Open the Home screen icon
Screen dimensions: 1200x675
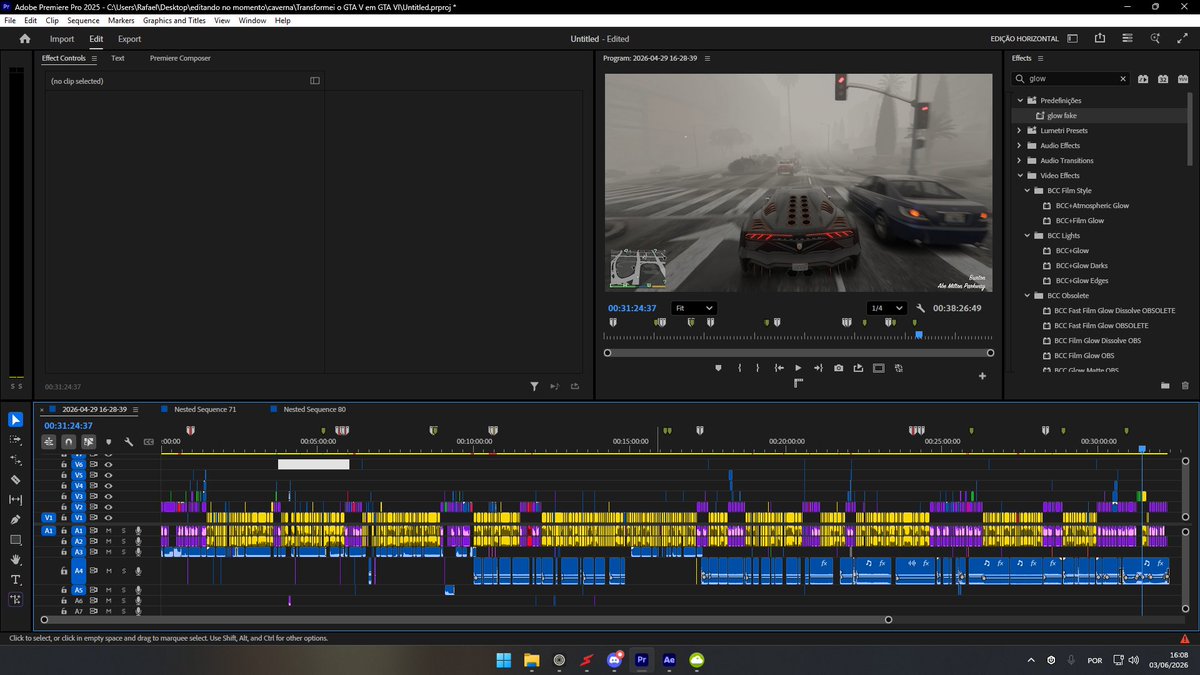click(x=25, y=39)
